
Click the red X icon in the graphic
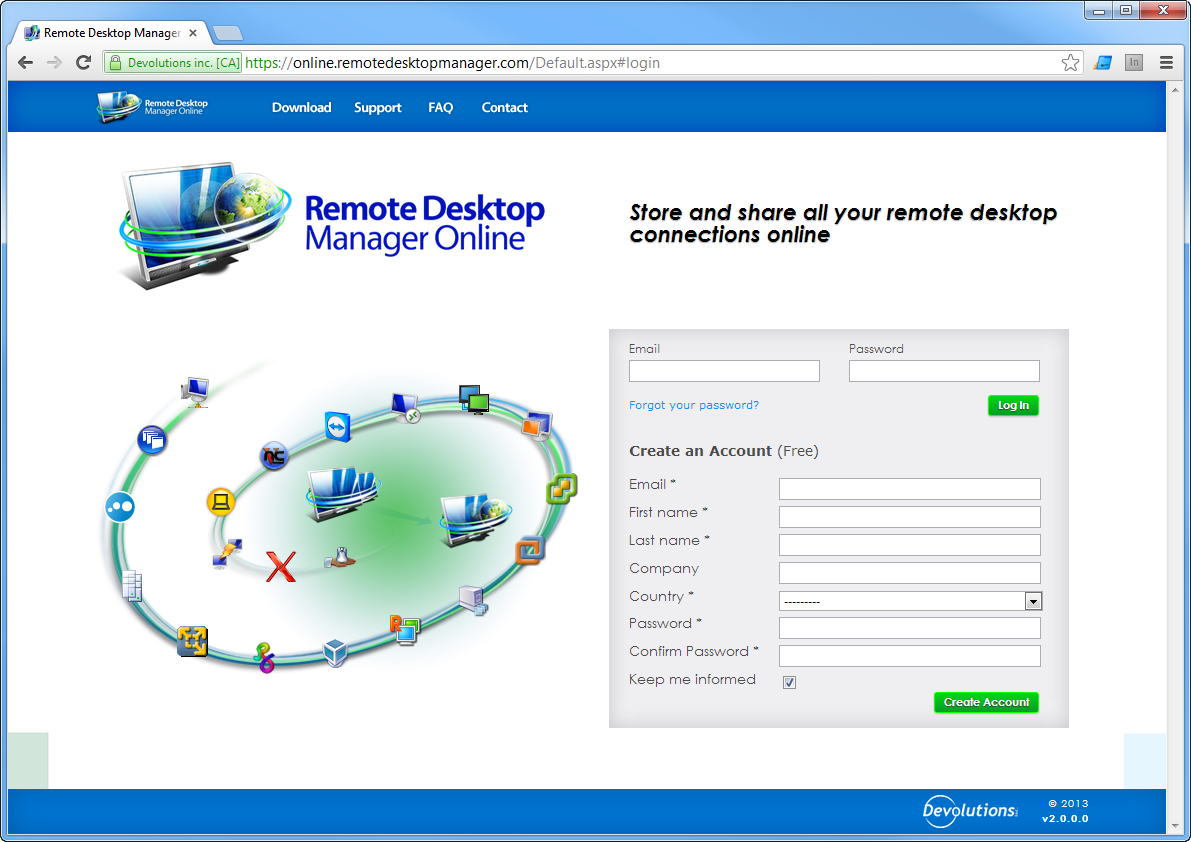point(280,566)
